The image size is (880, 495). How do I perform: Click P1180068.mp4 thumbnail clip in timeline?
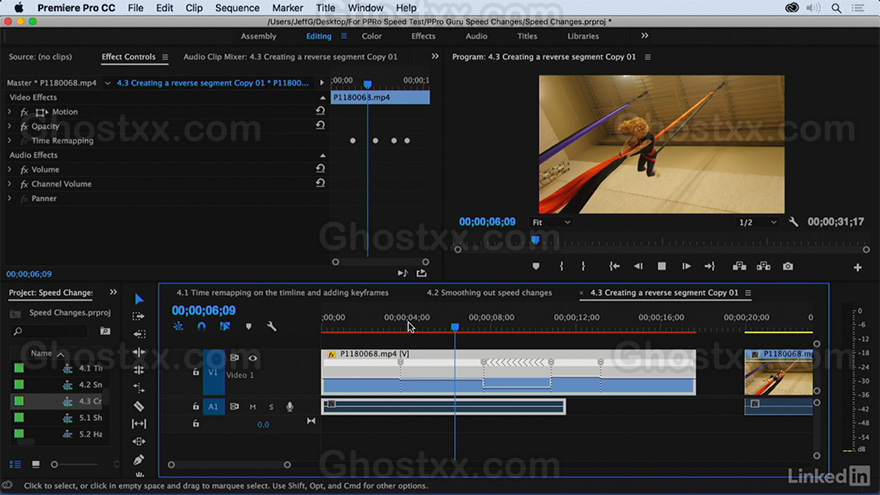pos(778,373)
